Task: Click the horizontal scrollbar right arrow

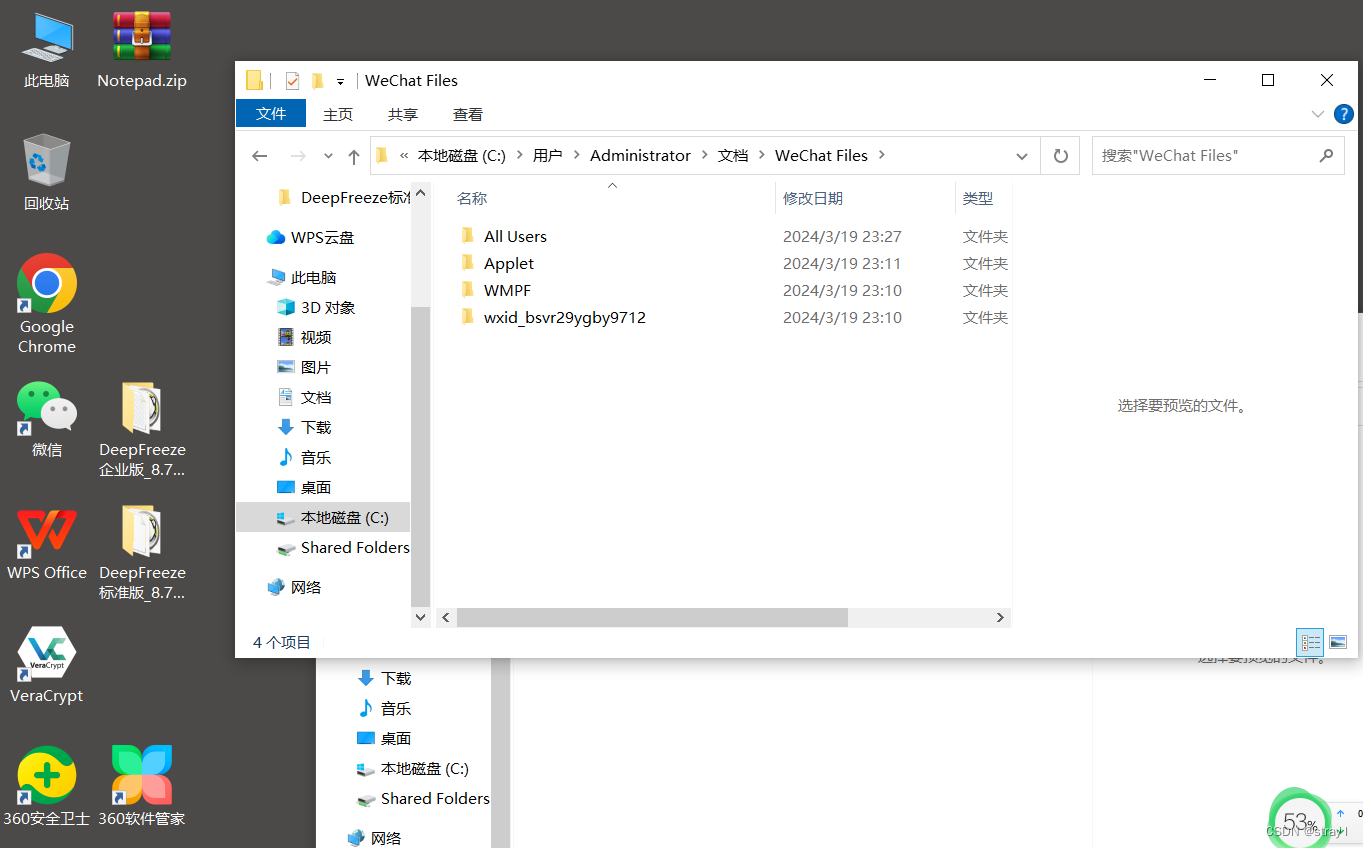Action: pos(1000,618)
